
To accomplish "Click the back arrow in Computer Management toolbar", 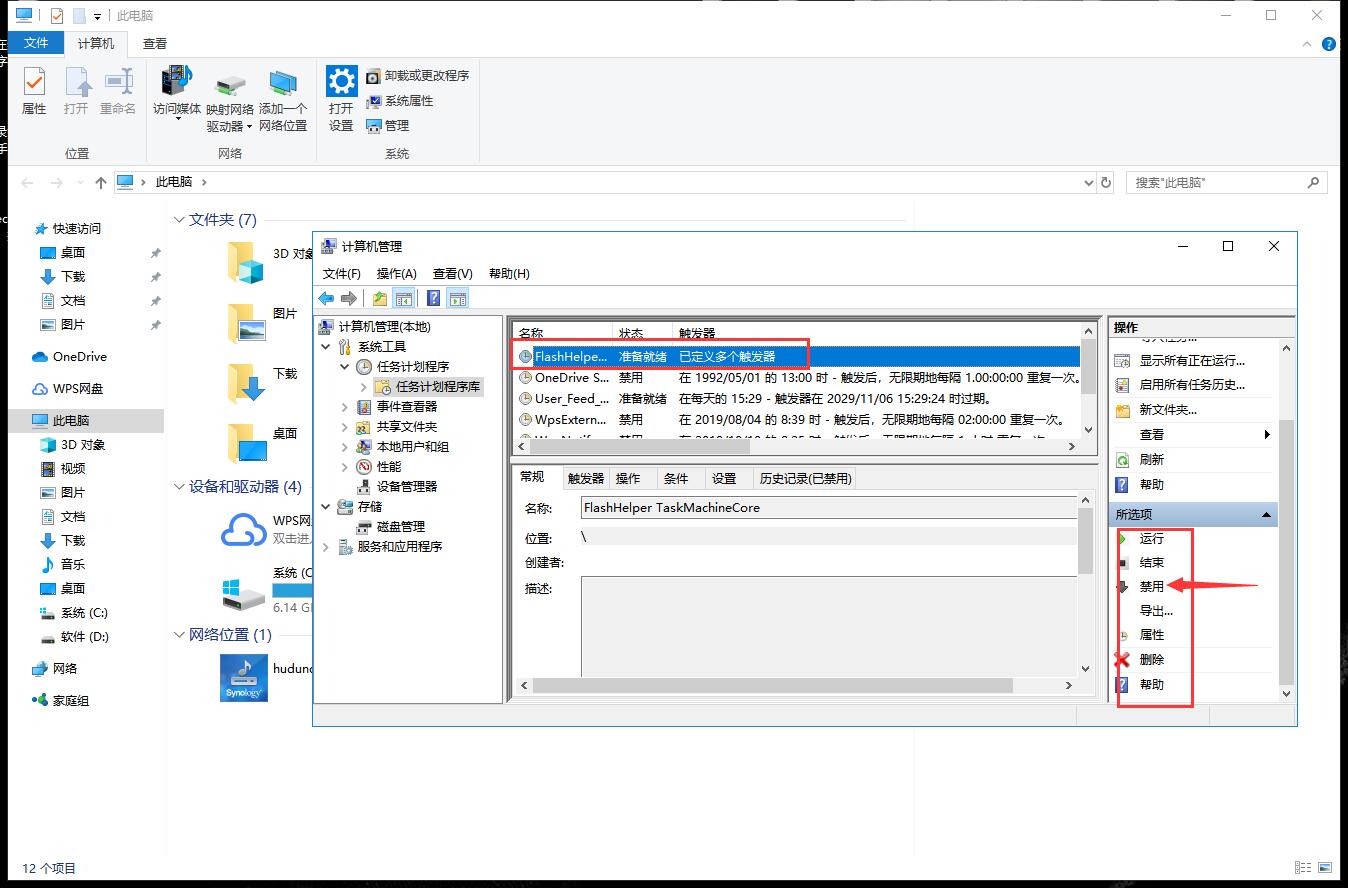I will click(x=326, y=297).
